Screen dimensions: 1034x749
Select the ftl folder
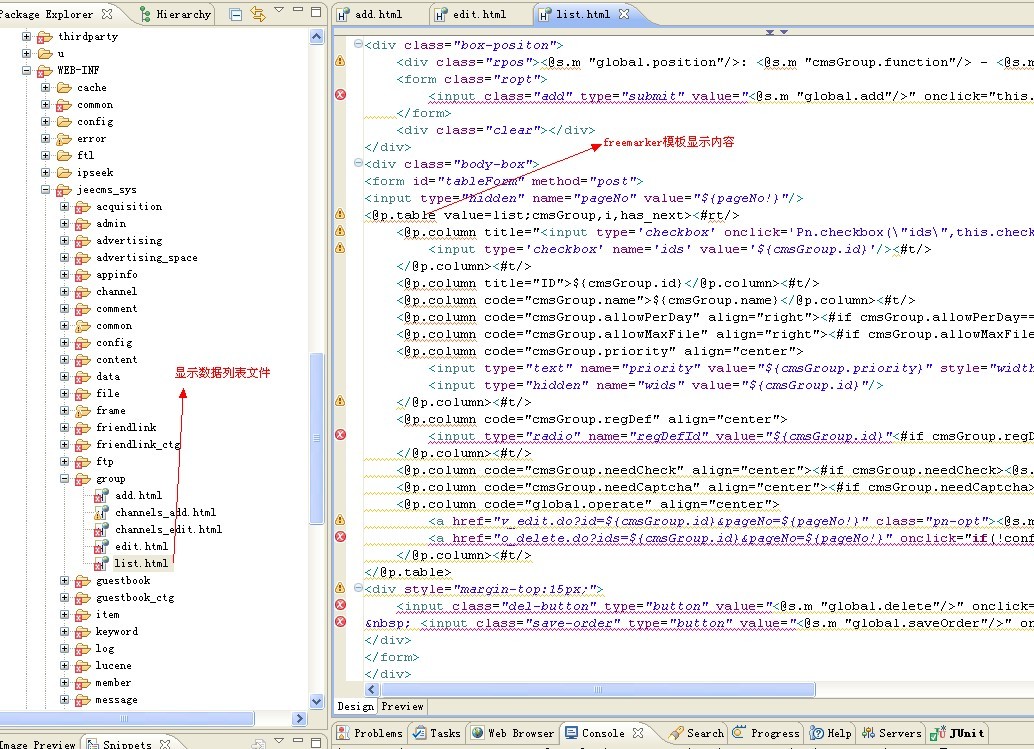coord(85,155)
